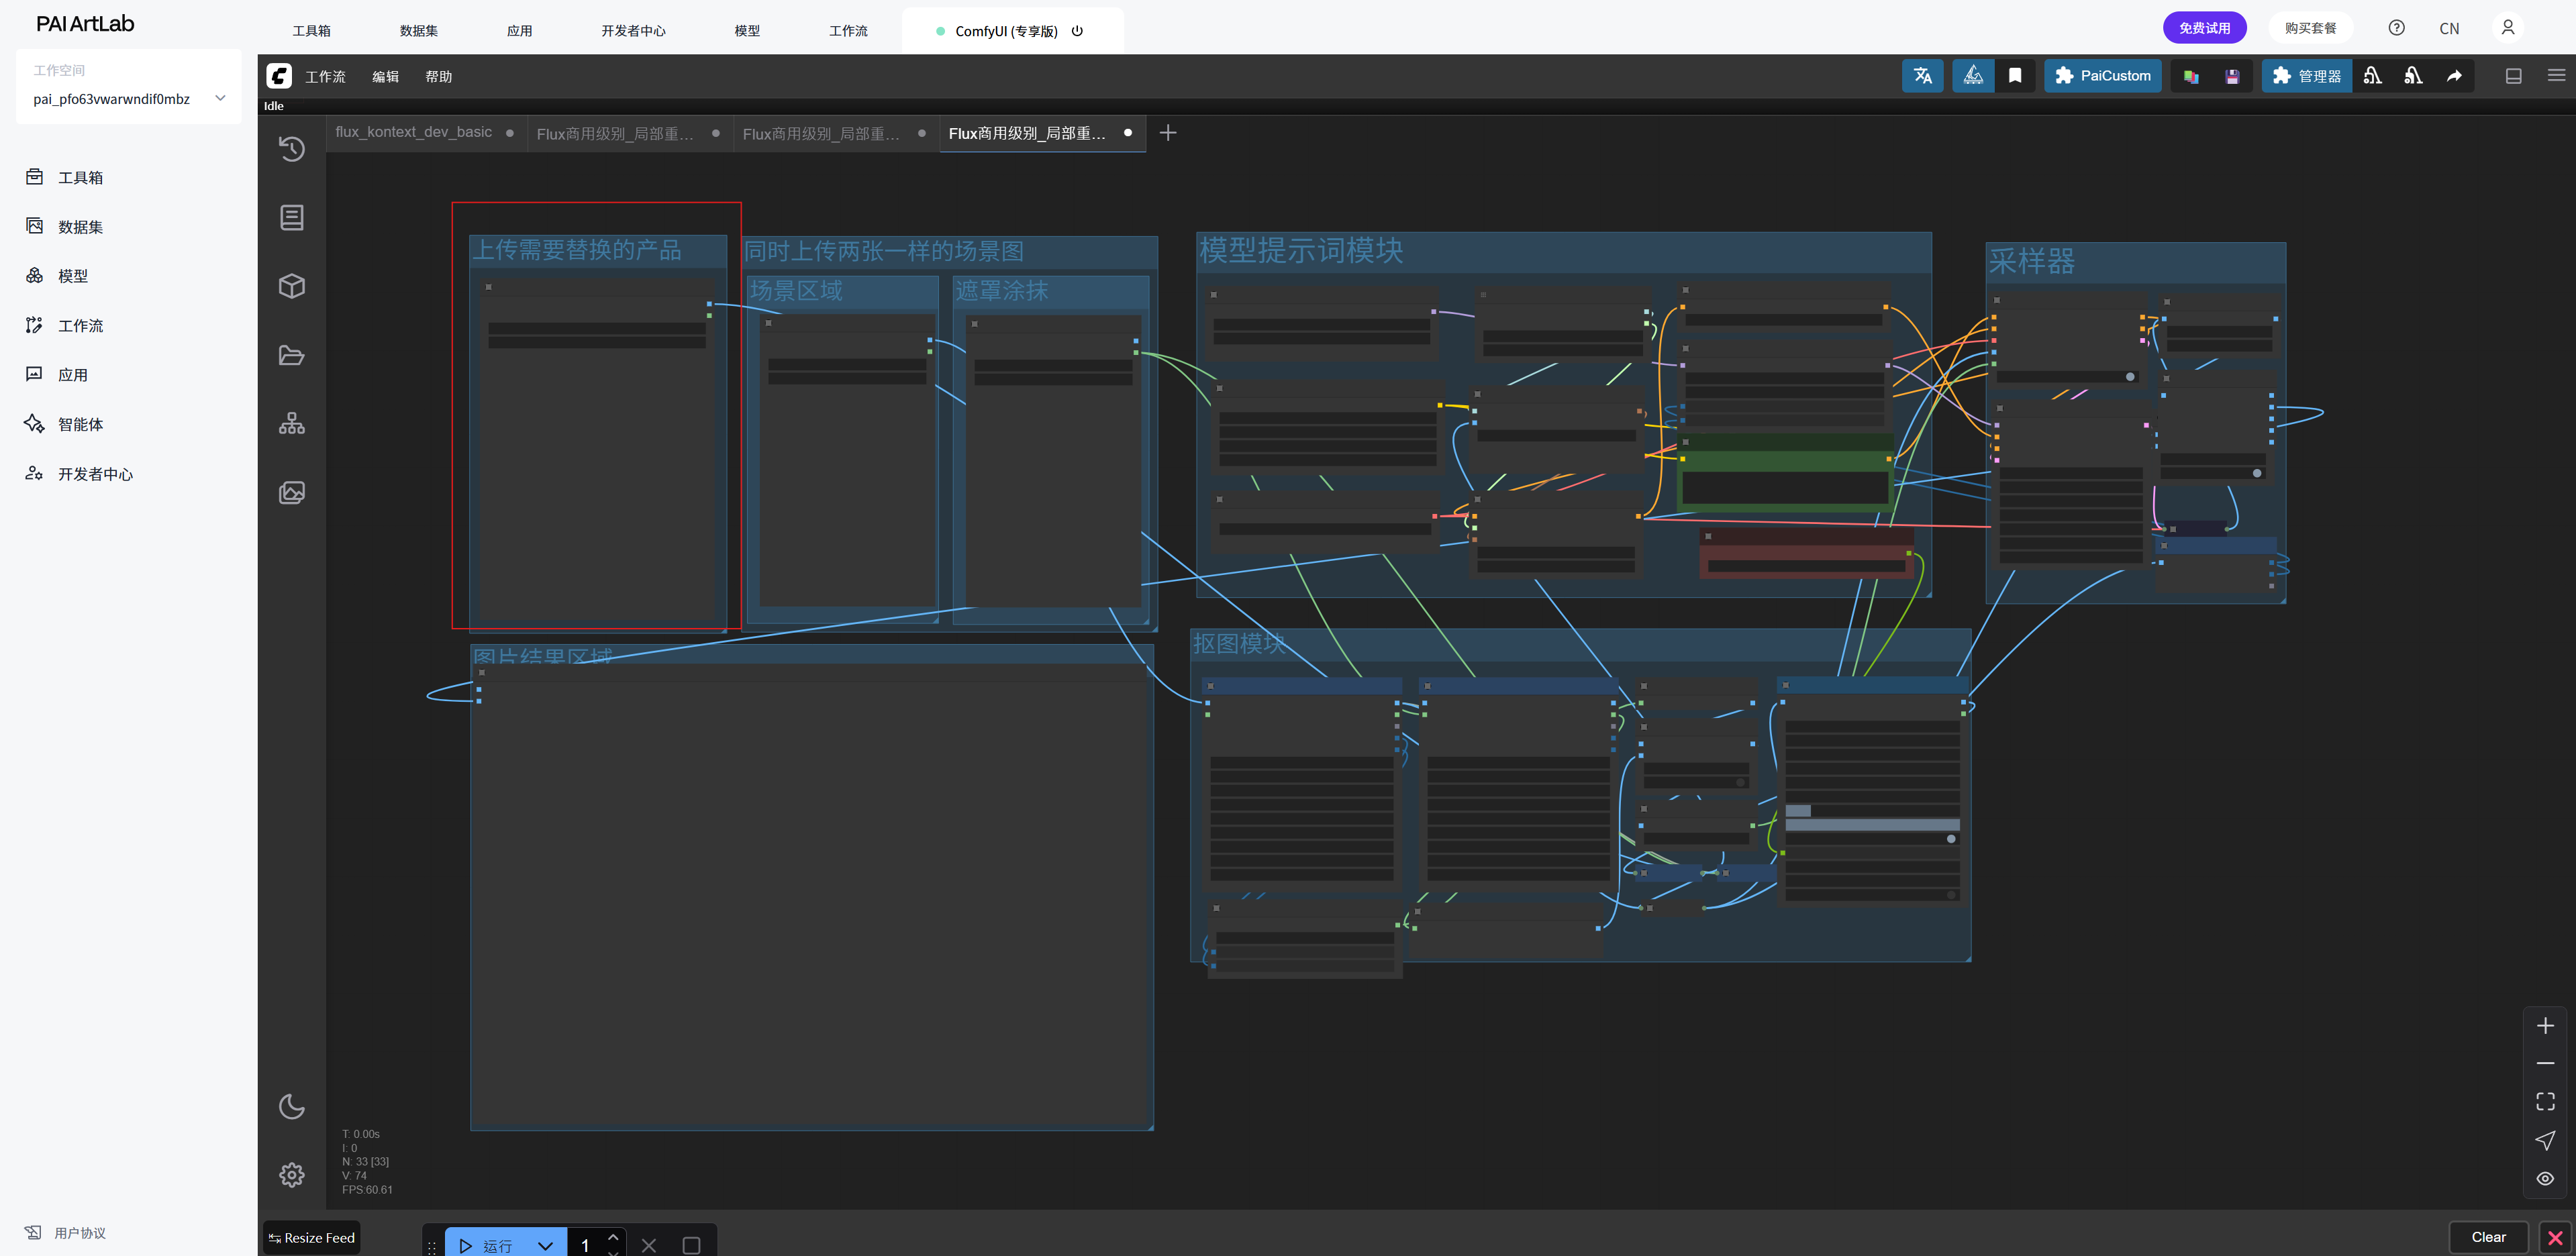
Task: Click the purple floppy save icon
Action: 2231,76
